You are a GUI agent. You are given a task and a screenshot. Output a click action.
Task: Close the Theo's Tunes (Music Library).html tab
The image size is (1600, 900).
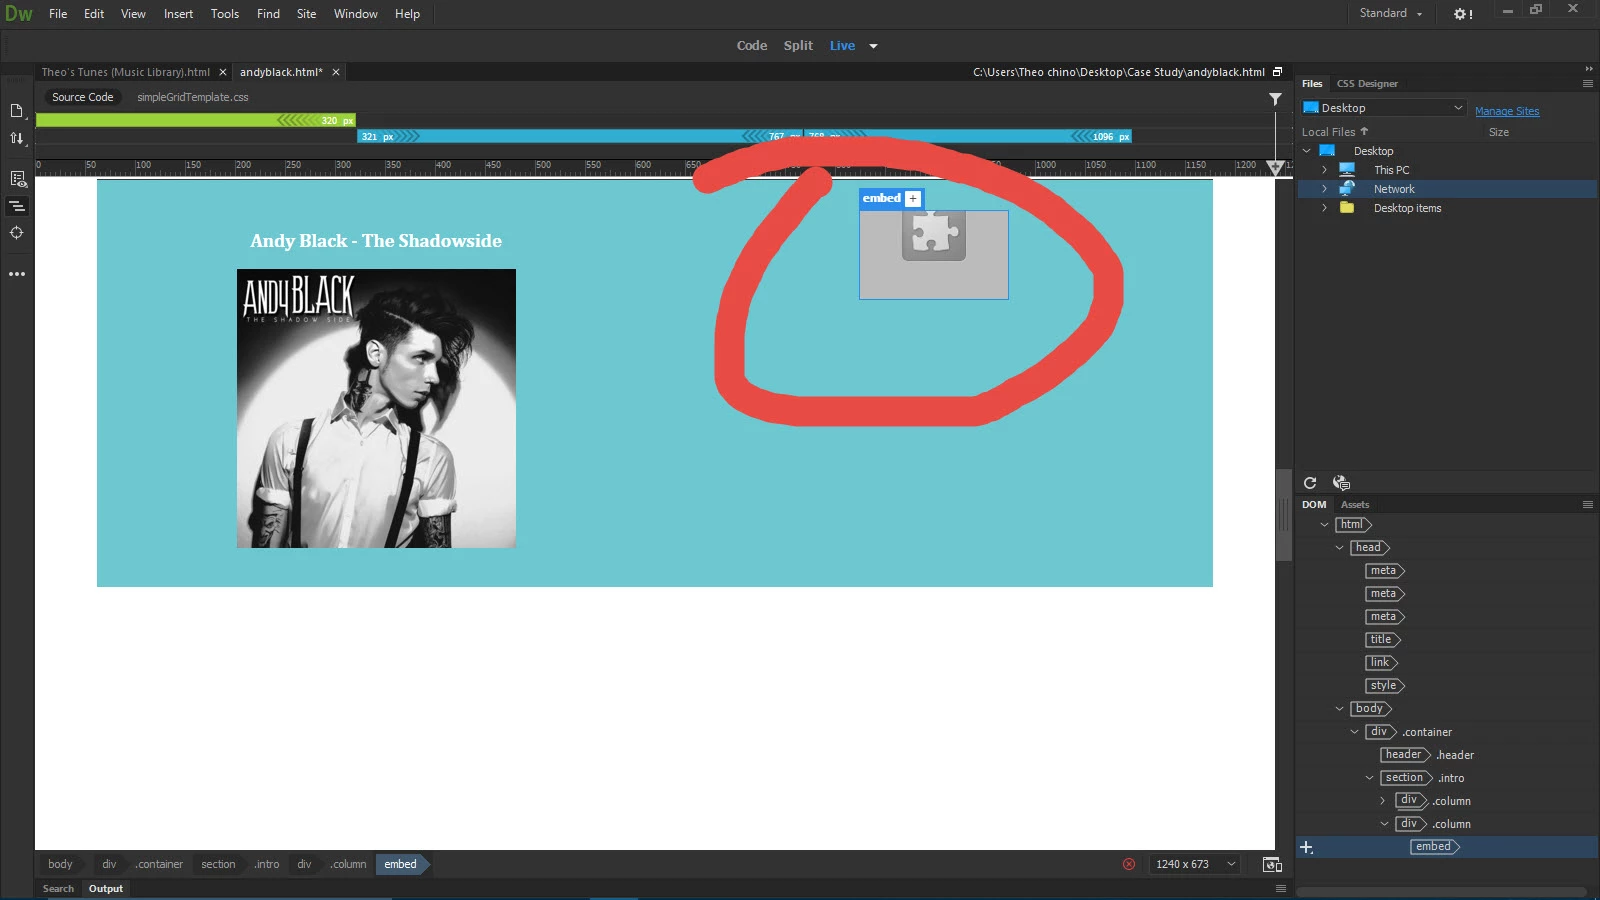click(x=223, y=72)
